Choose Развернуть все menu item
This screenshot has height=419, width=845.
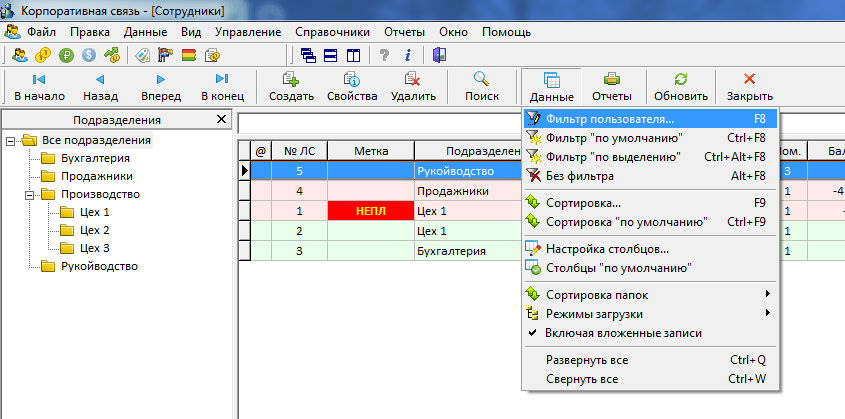coord(650,360)
